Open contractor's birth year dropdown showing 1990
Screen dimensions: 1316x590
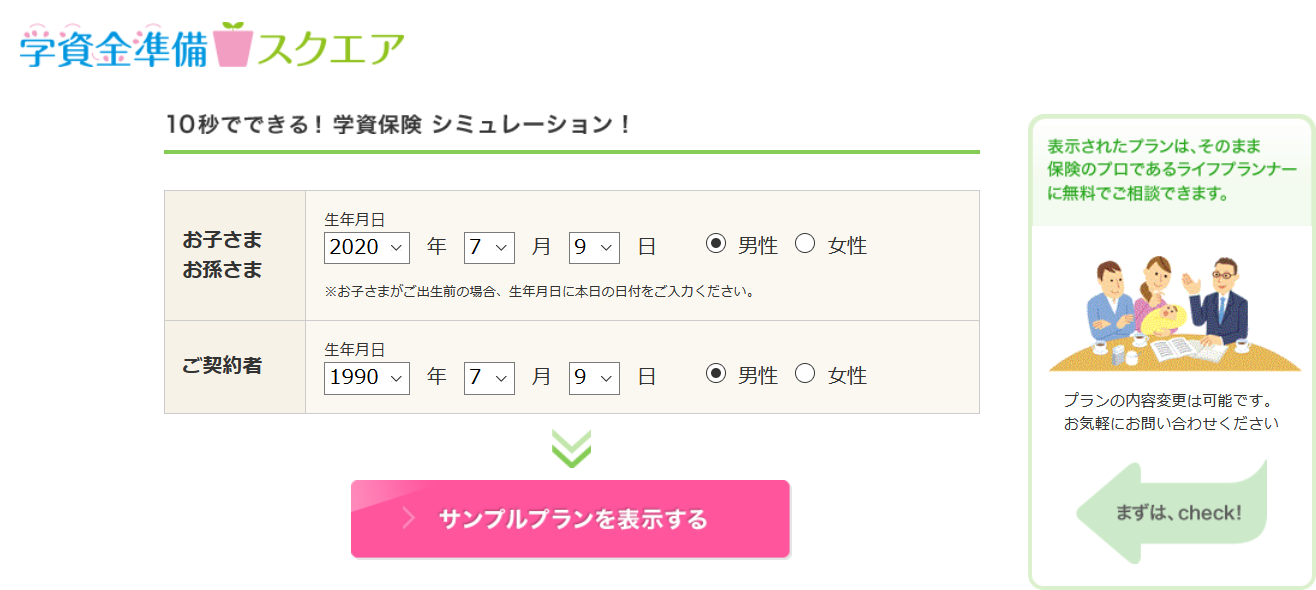pos(367,377)
